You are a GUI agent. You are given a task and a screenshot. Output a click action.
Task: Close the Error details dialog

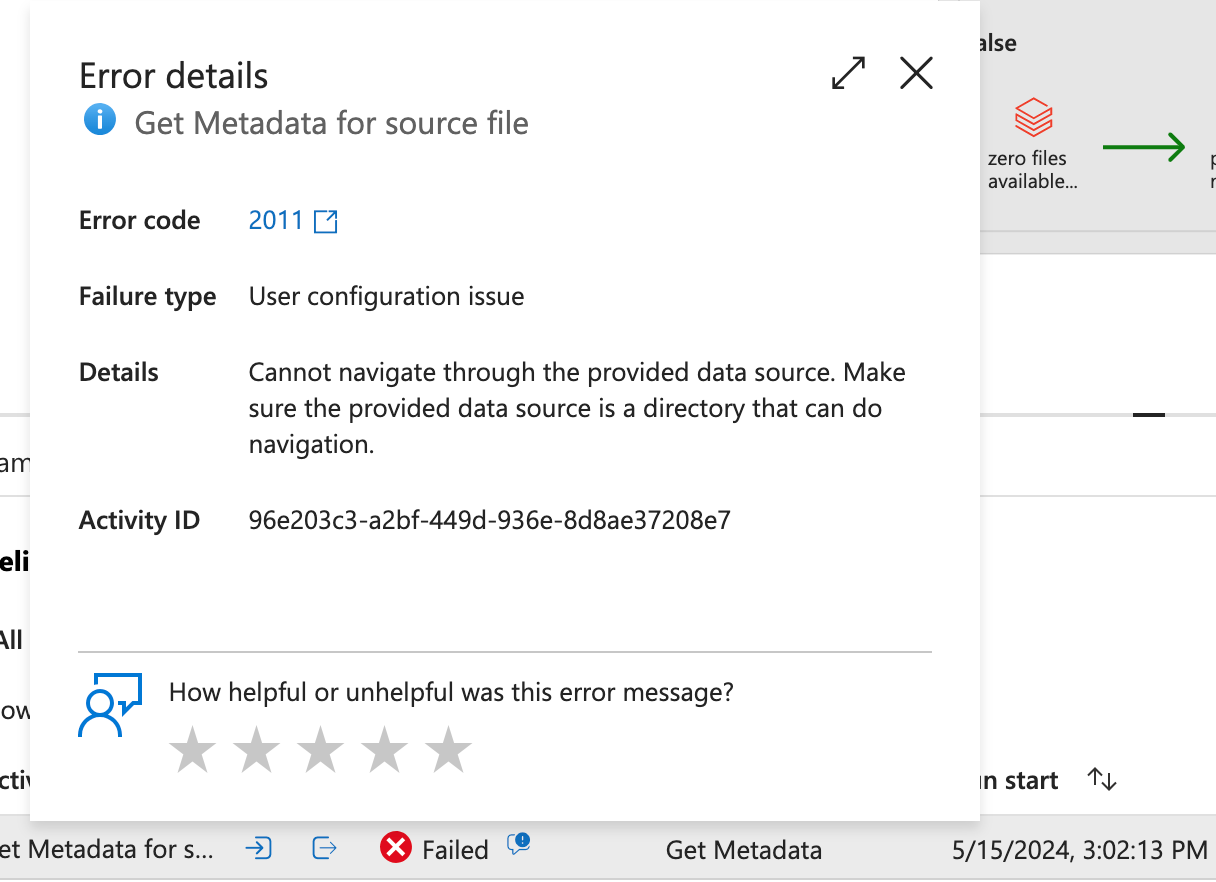pos(916,73)
